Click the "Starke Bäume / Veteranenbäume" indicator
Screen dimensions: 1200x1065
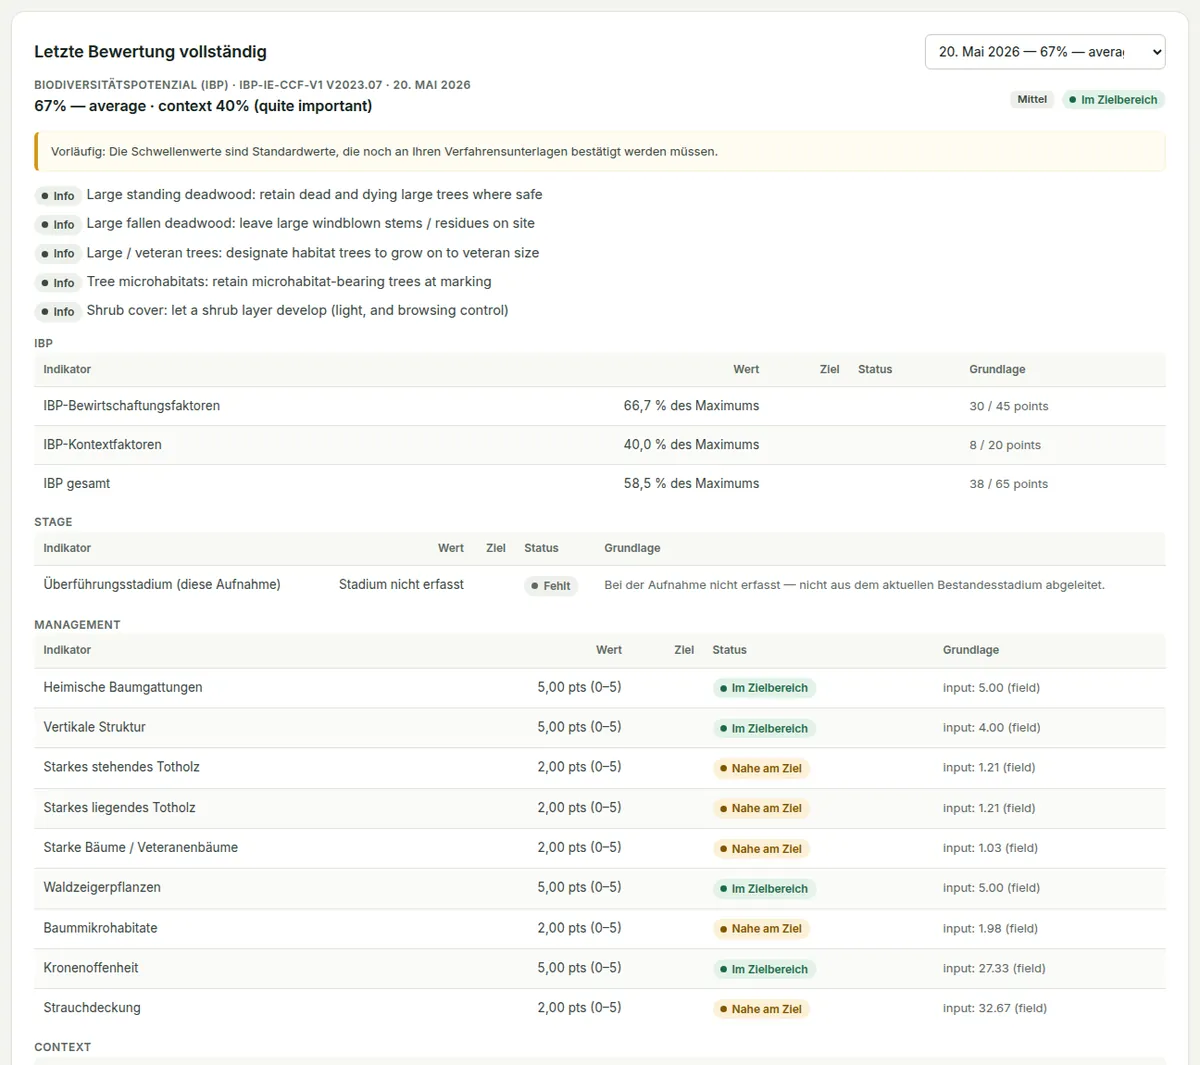141,848
